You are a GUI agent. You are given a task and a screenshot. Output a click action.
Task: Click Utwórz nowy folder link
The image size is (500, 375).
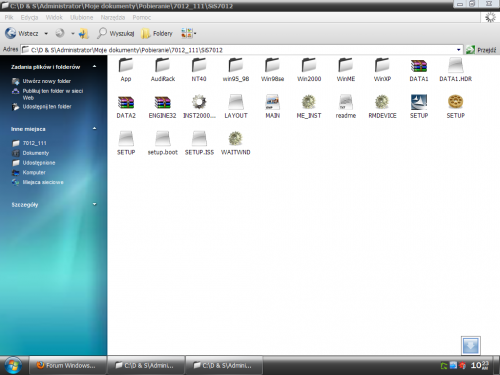47,81
